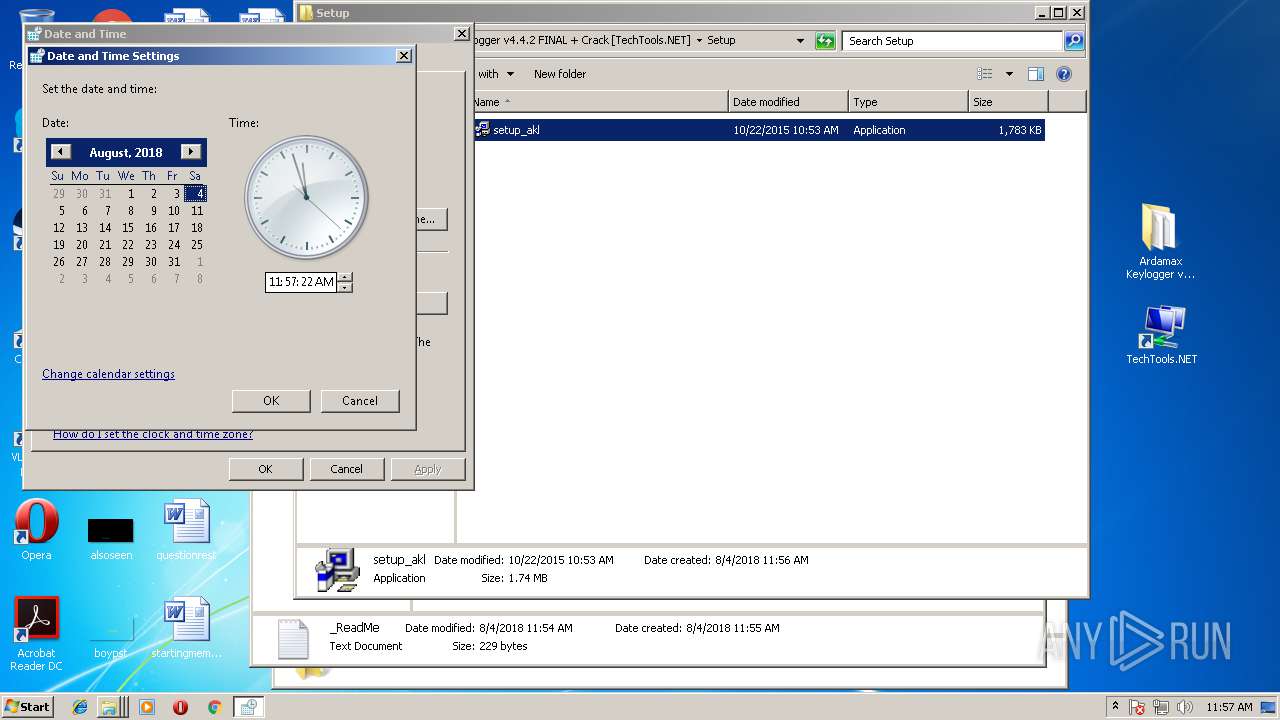
Task: Toggle the preview pane icon
Action: point(1036,74)
